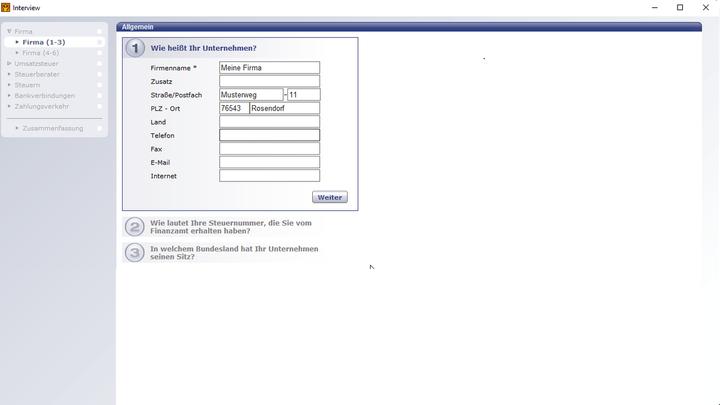Image resolution: width=720 pixels, height=405 pixels.
Task: Click the Wie heißt Ihr Unternehmen heading
Action: pyautogui.click(x=203, y=48)
